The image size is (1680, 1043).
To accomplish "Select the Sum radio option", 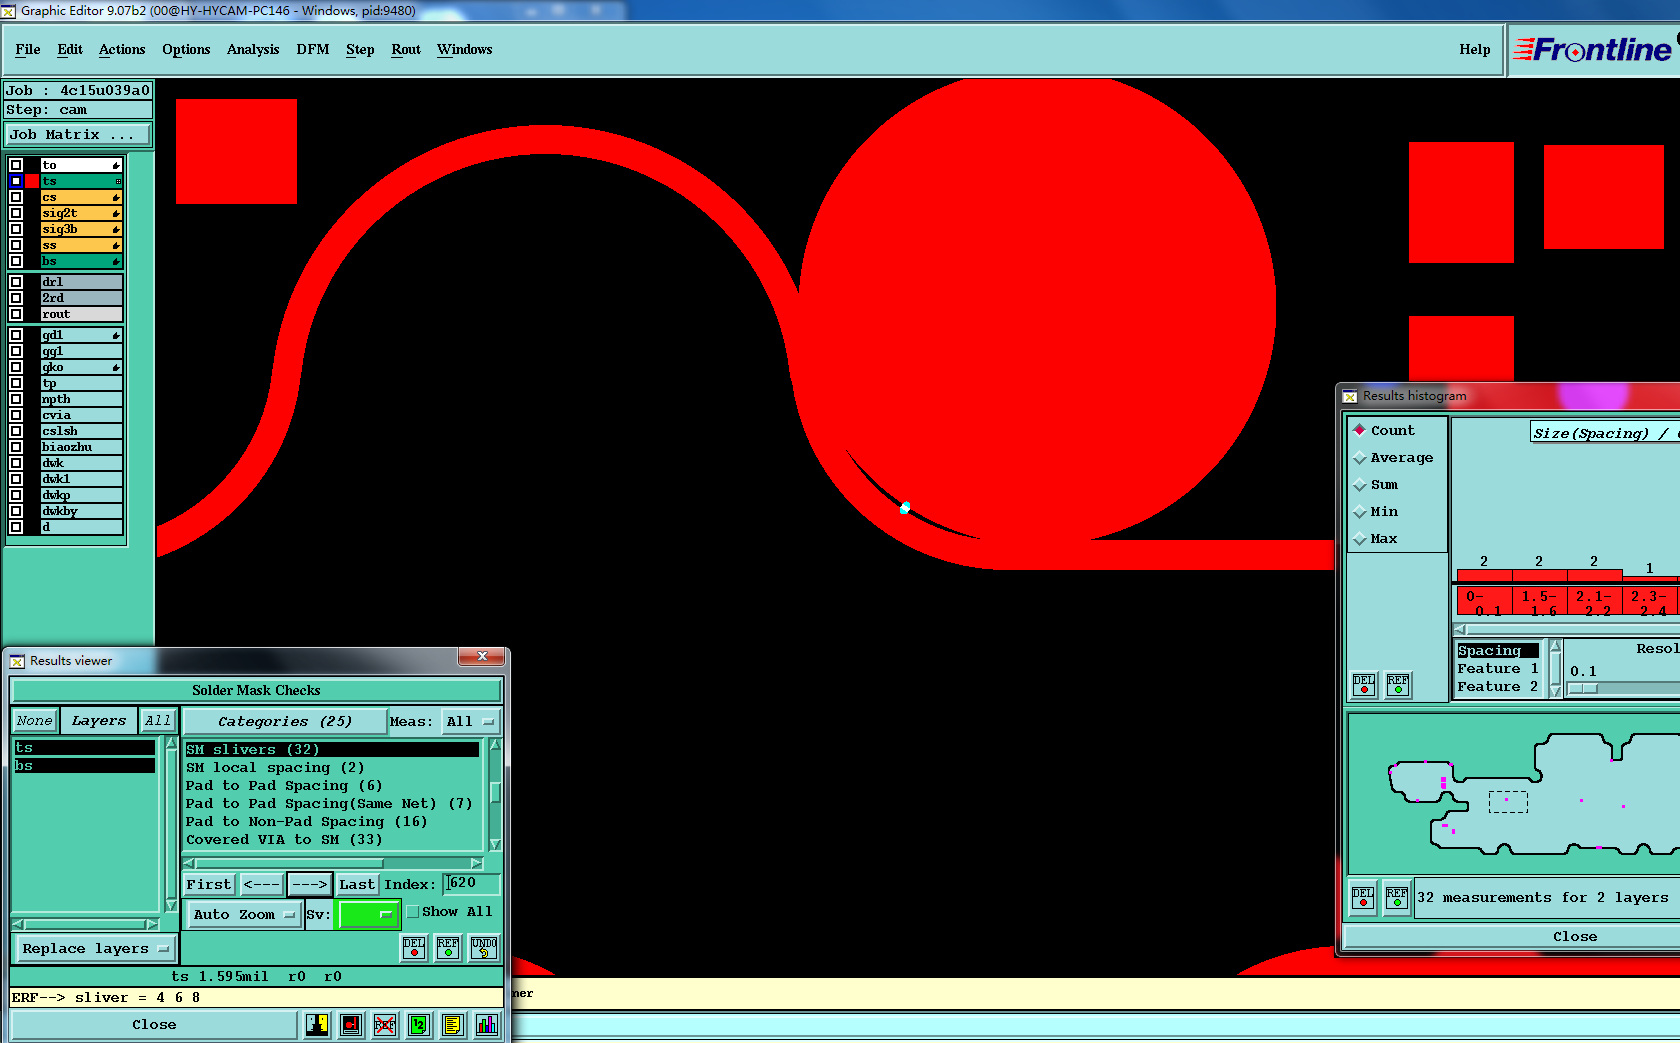I will pos(1360,485).
